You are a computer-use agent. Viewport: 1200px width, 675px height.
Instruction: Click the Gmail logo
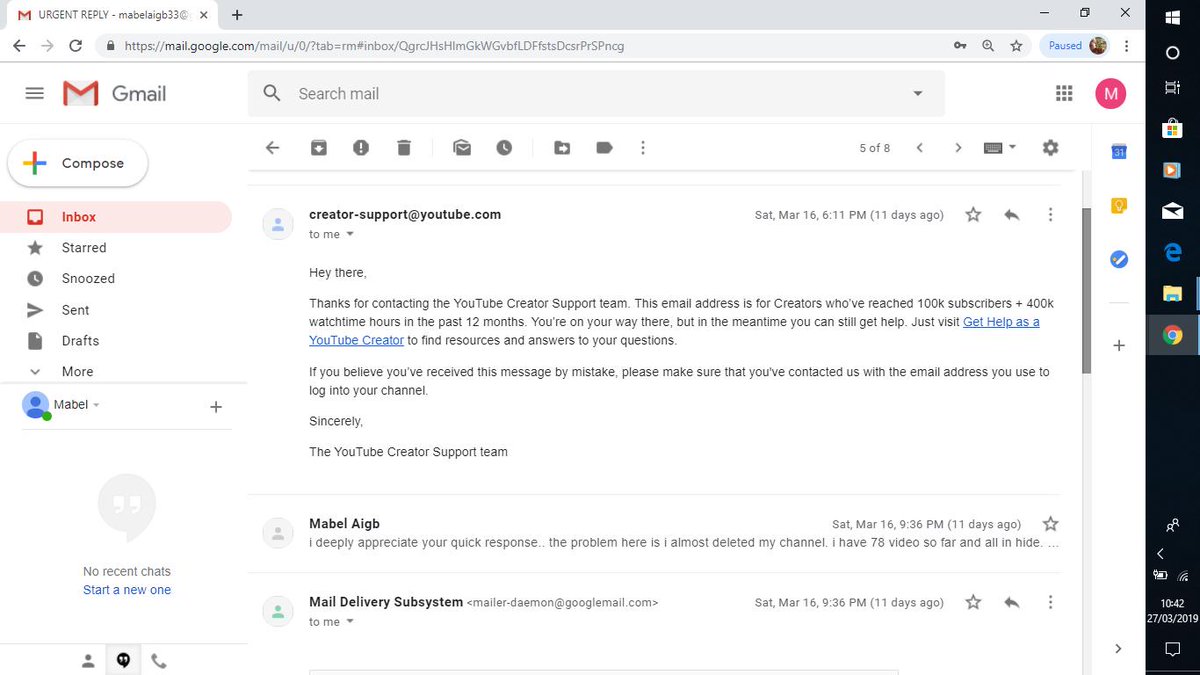(x=115, y=93)
